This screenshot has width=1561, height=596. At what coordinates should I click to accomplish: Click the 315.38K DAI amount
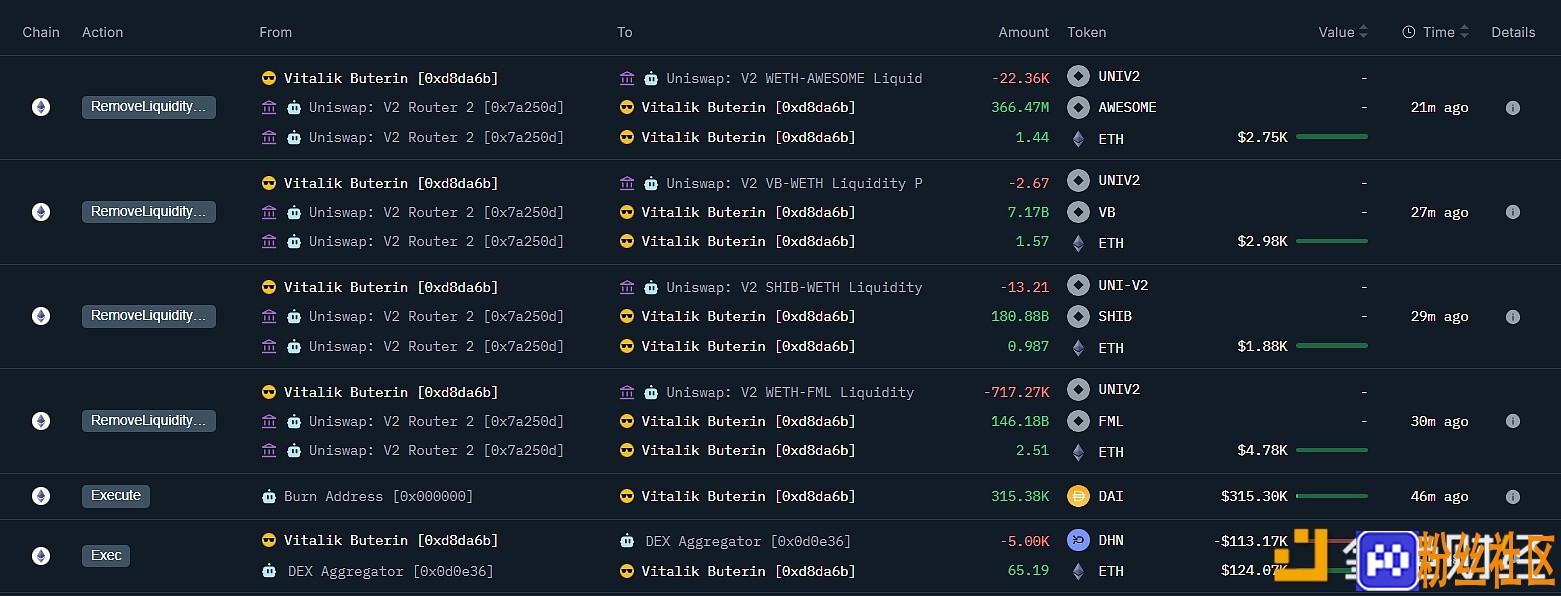click(1020, 496)
